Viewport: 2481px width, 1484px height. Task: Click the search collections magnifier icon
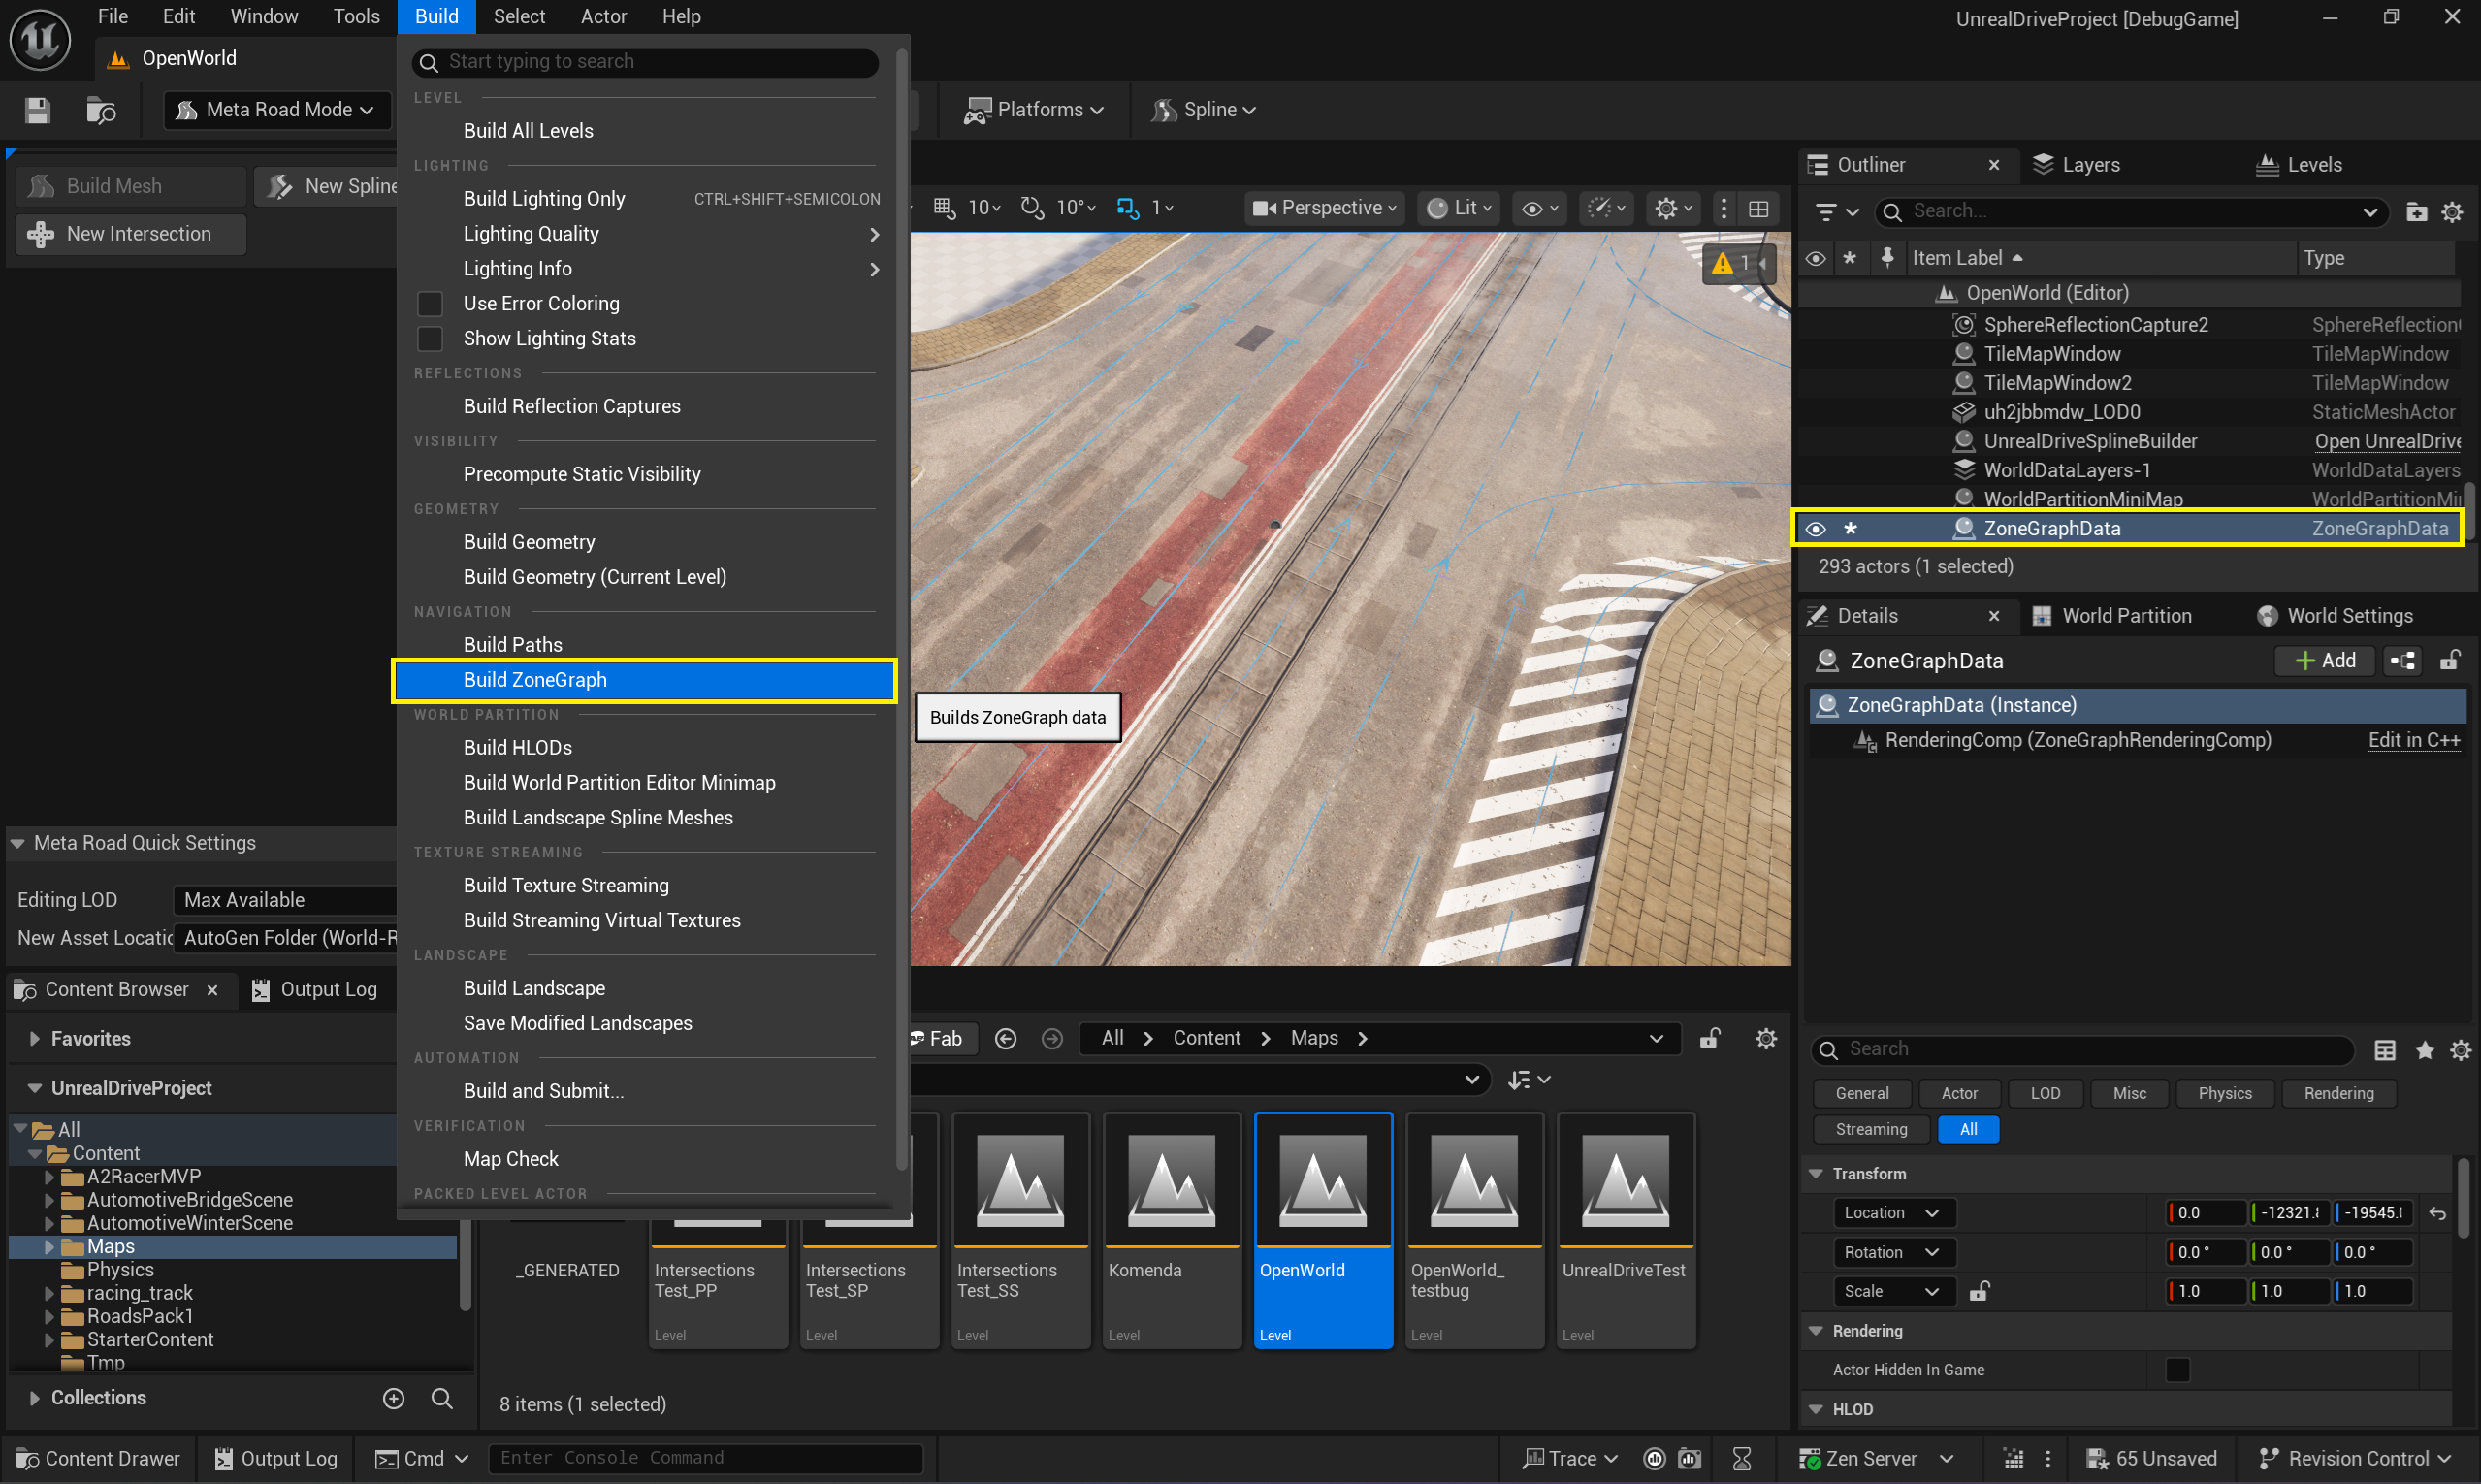pyautogui.click(x=441, y=1398)
